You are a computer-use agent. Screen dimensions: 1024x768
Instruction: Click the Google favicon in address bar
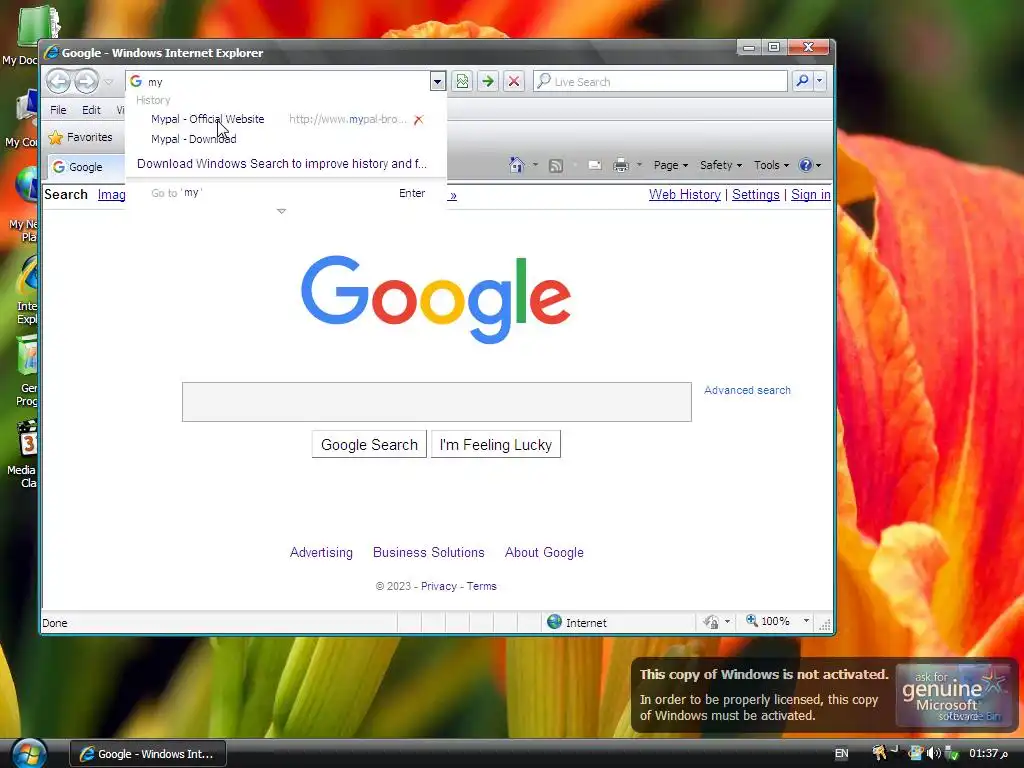click(136, 81)
